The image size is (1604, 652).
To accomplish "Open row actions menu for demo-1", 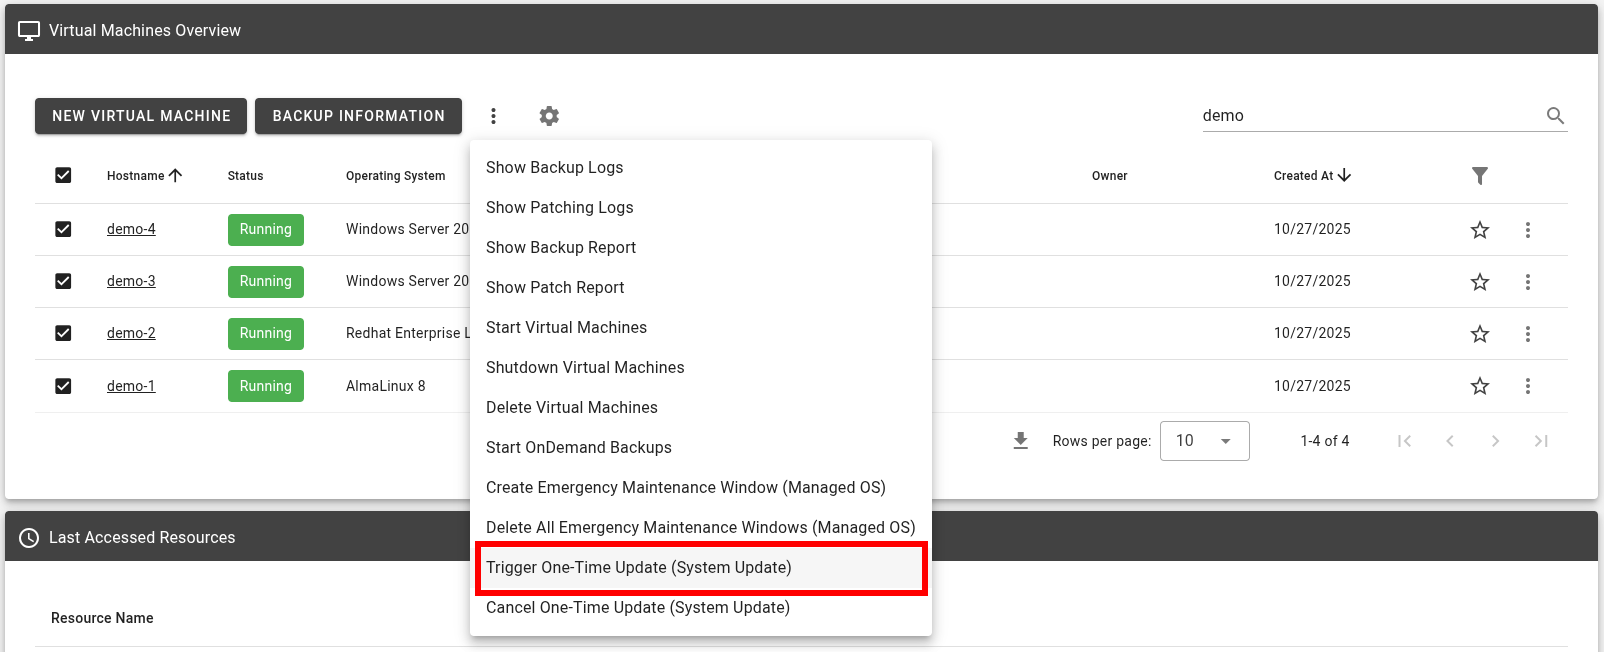I will pyautogui.click(x=1527, y=386).
